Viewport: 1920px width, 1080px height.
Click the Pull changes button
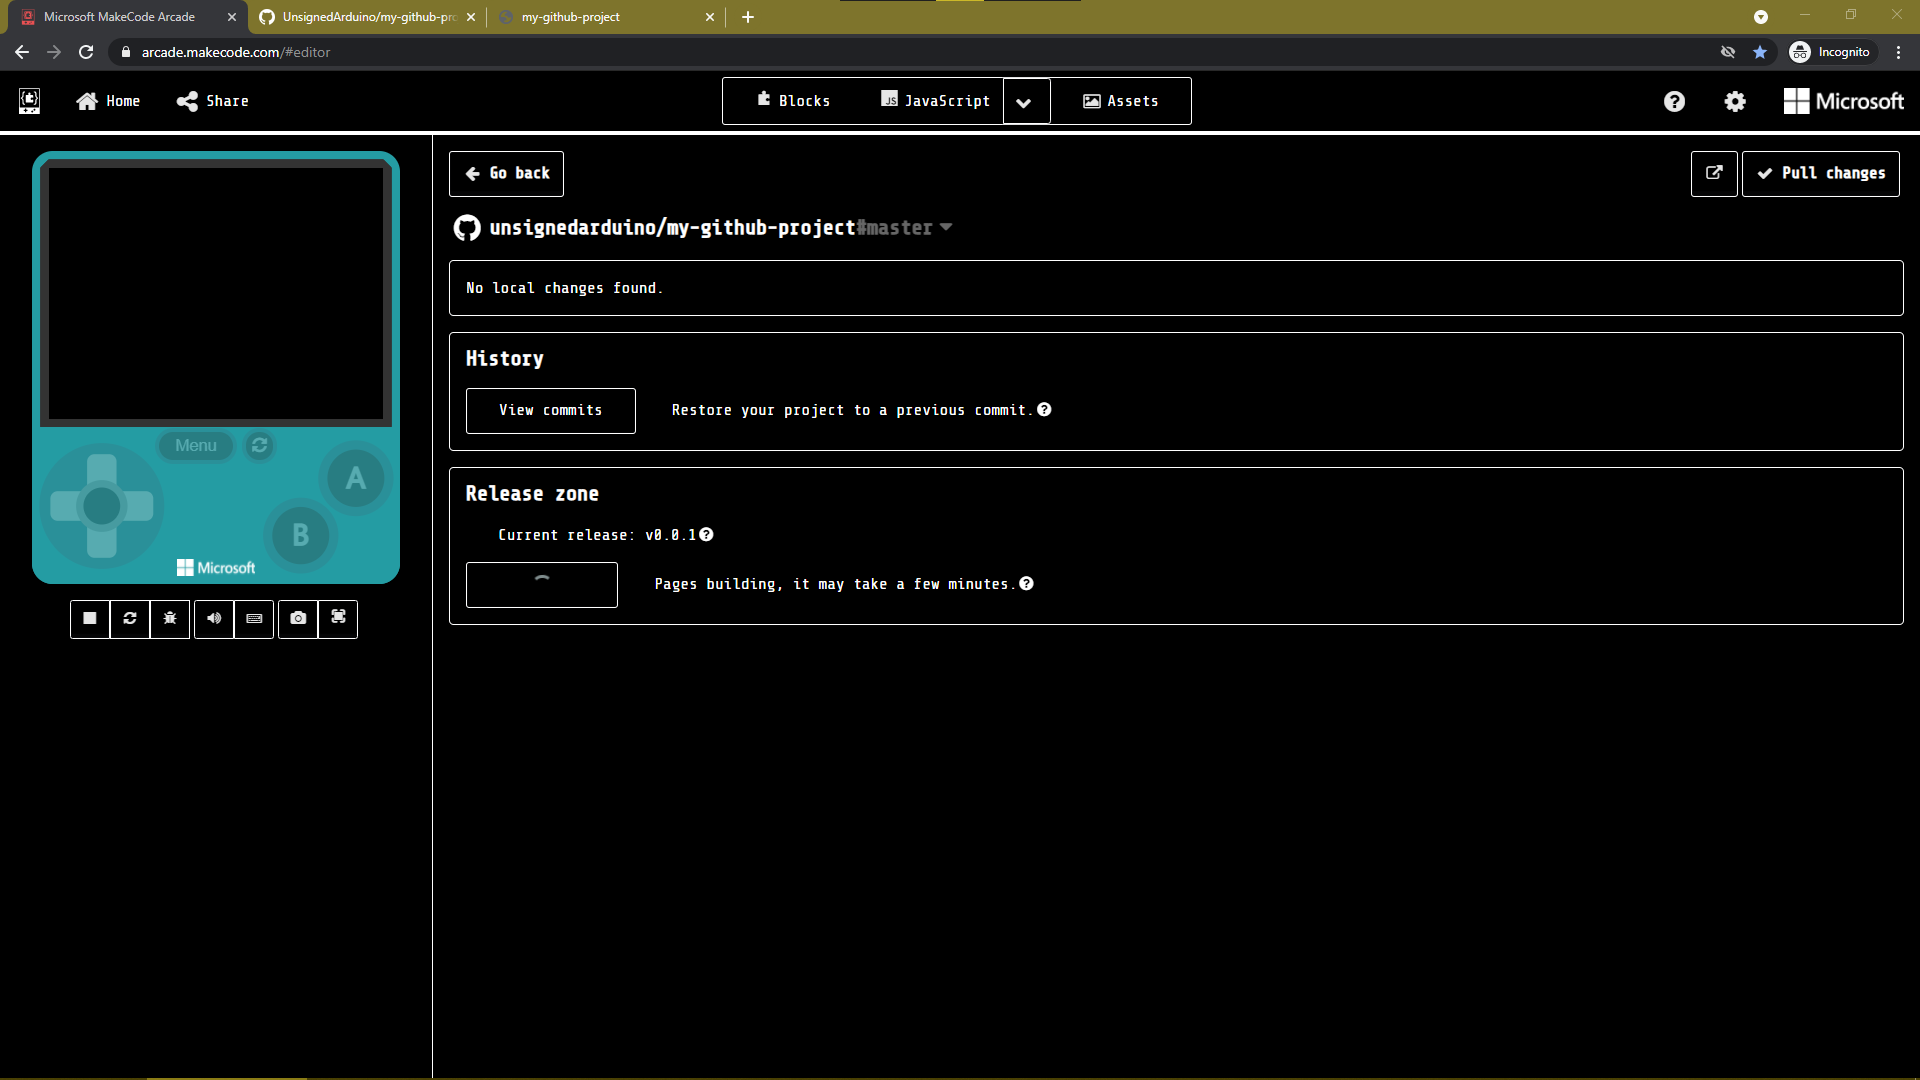(1820, 173)
